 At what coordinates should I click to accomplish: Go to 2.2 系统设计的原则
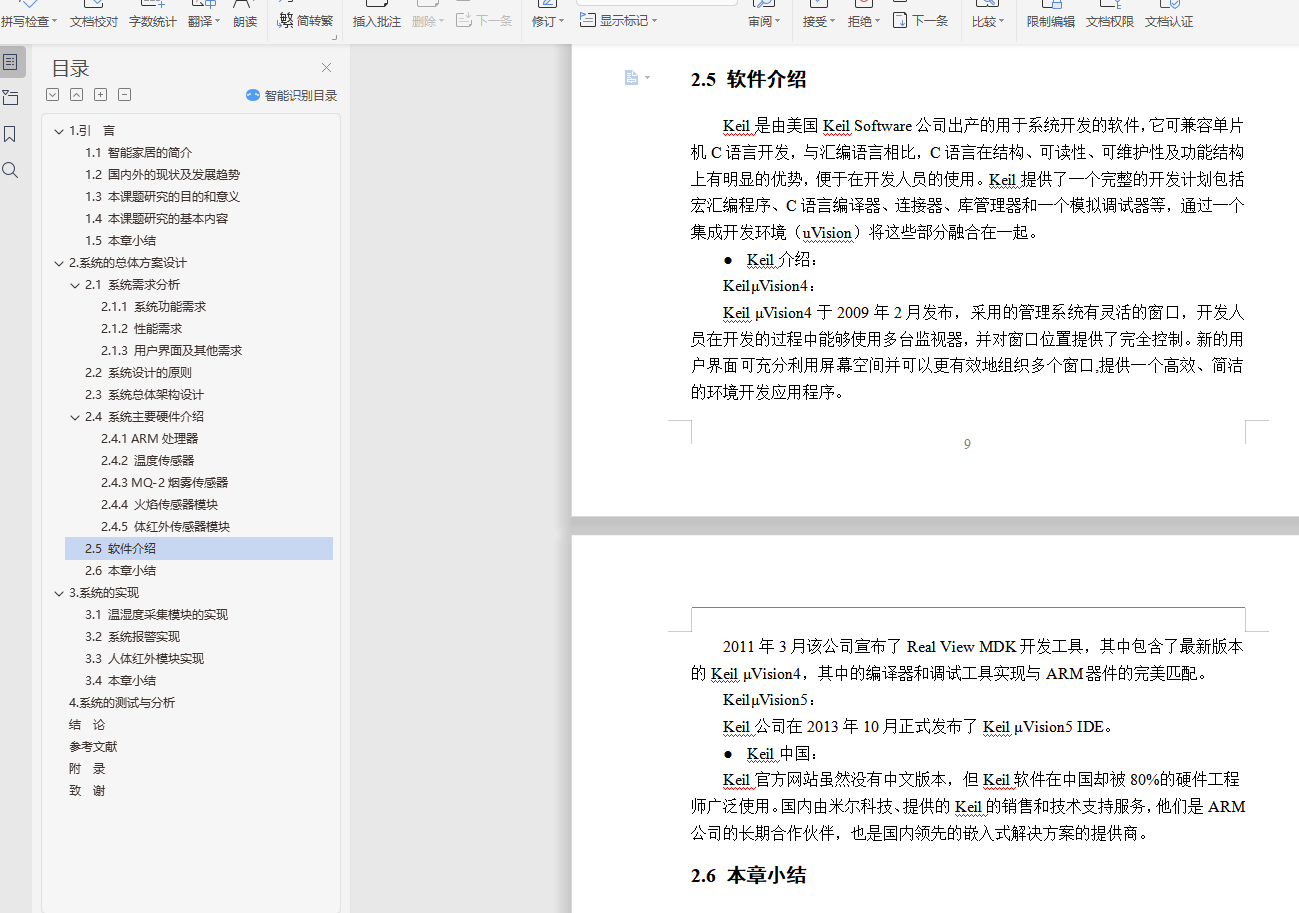click(138, 373)
